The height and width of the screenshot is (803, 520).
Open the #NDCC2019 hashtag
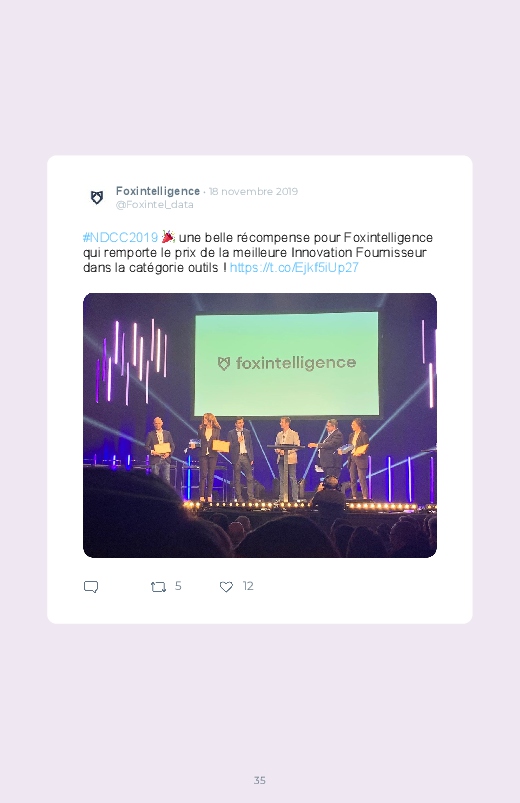point(120,238)
